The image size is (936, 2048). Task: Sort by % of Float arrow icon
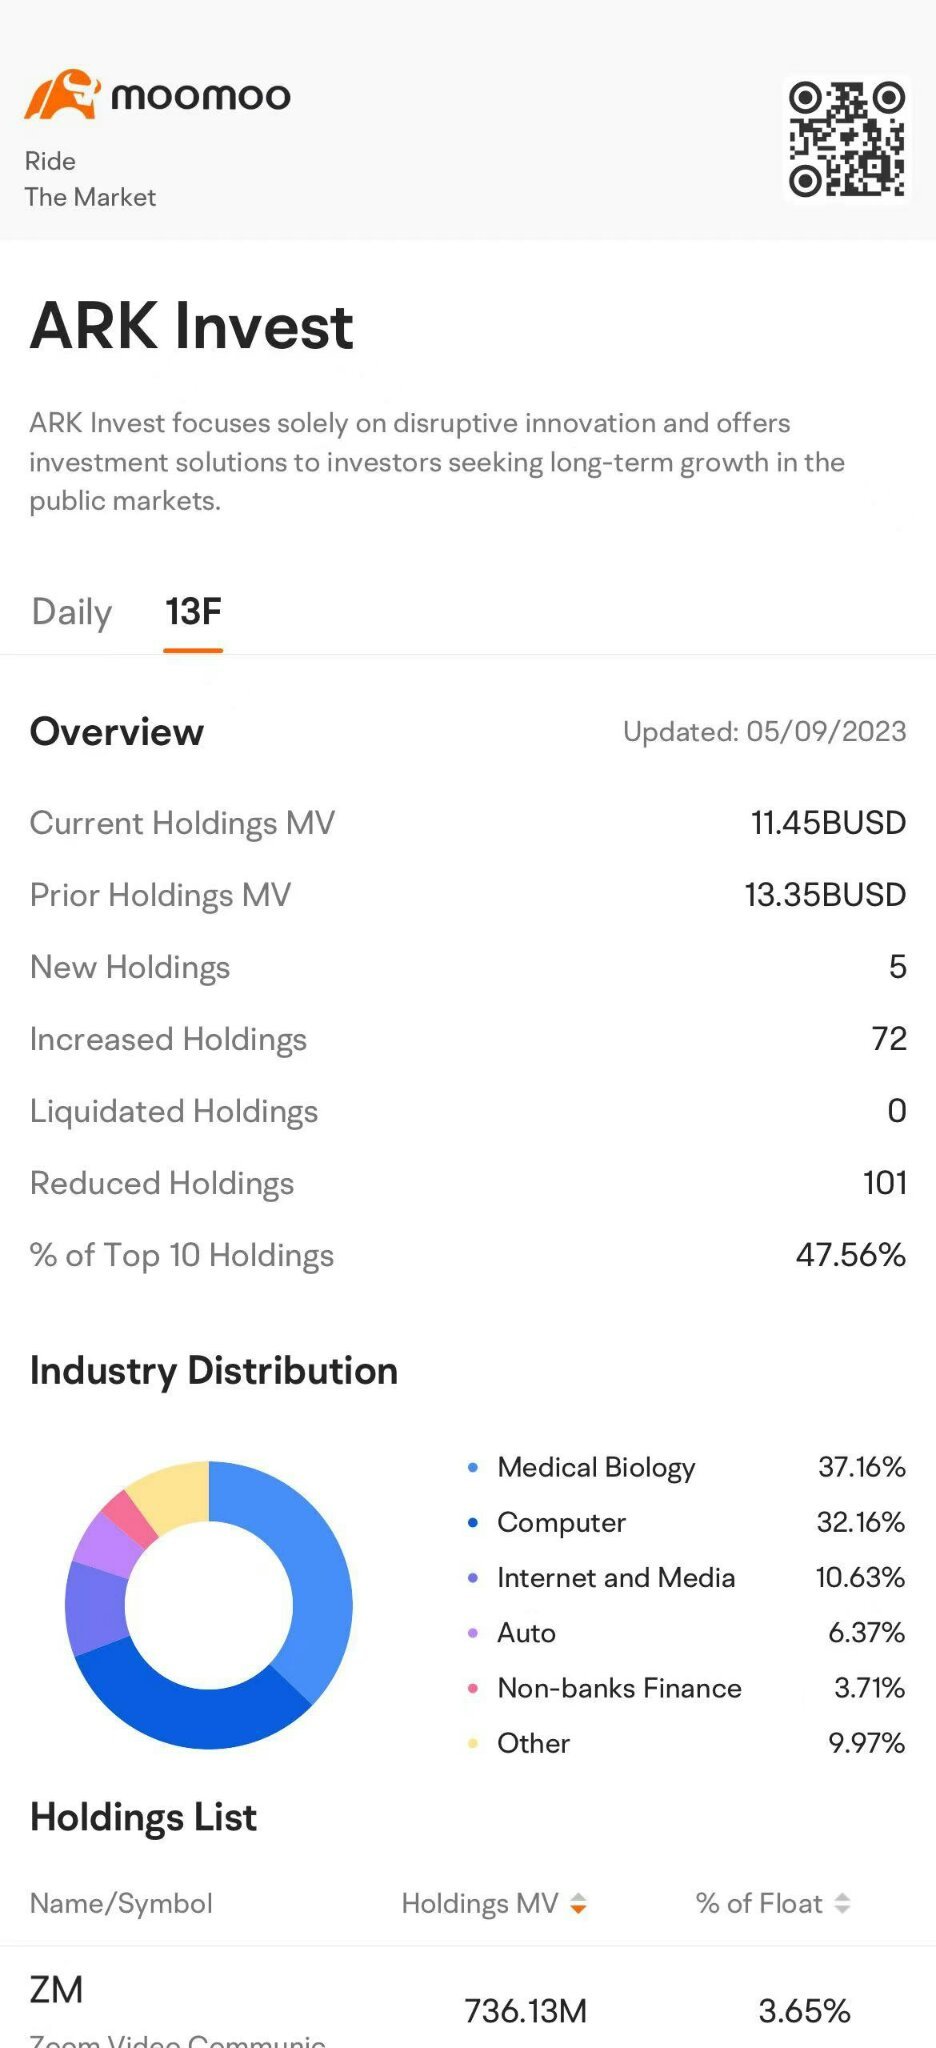842,1904
